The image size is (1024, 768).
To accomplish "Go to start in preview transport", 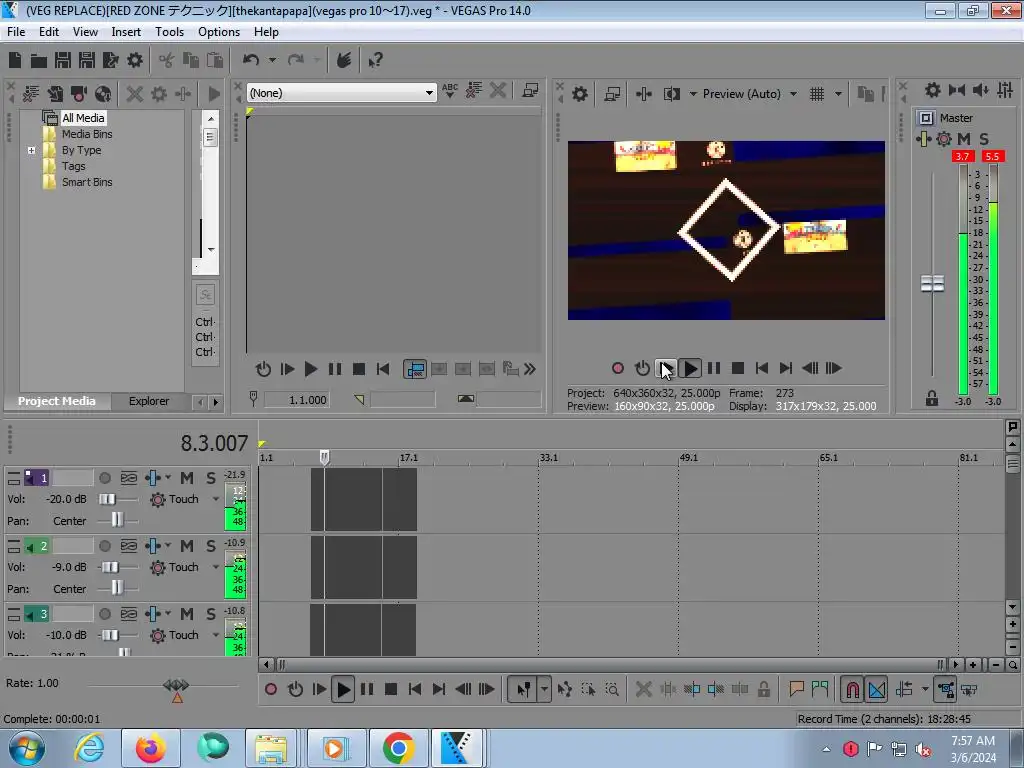I will coord(761,368).
